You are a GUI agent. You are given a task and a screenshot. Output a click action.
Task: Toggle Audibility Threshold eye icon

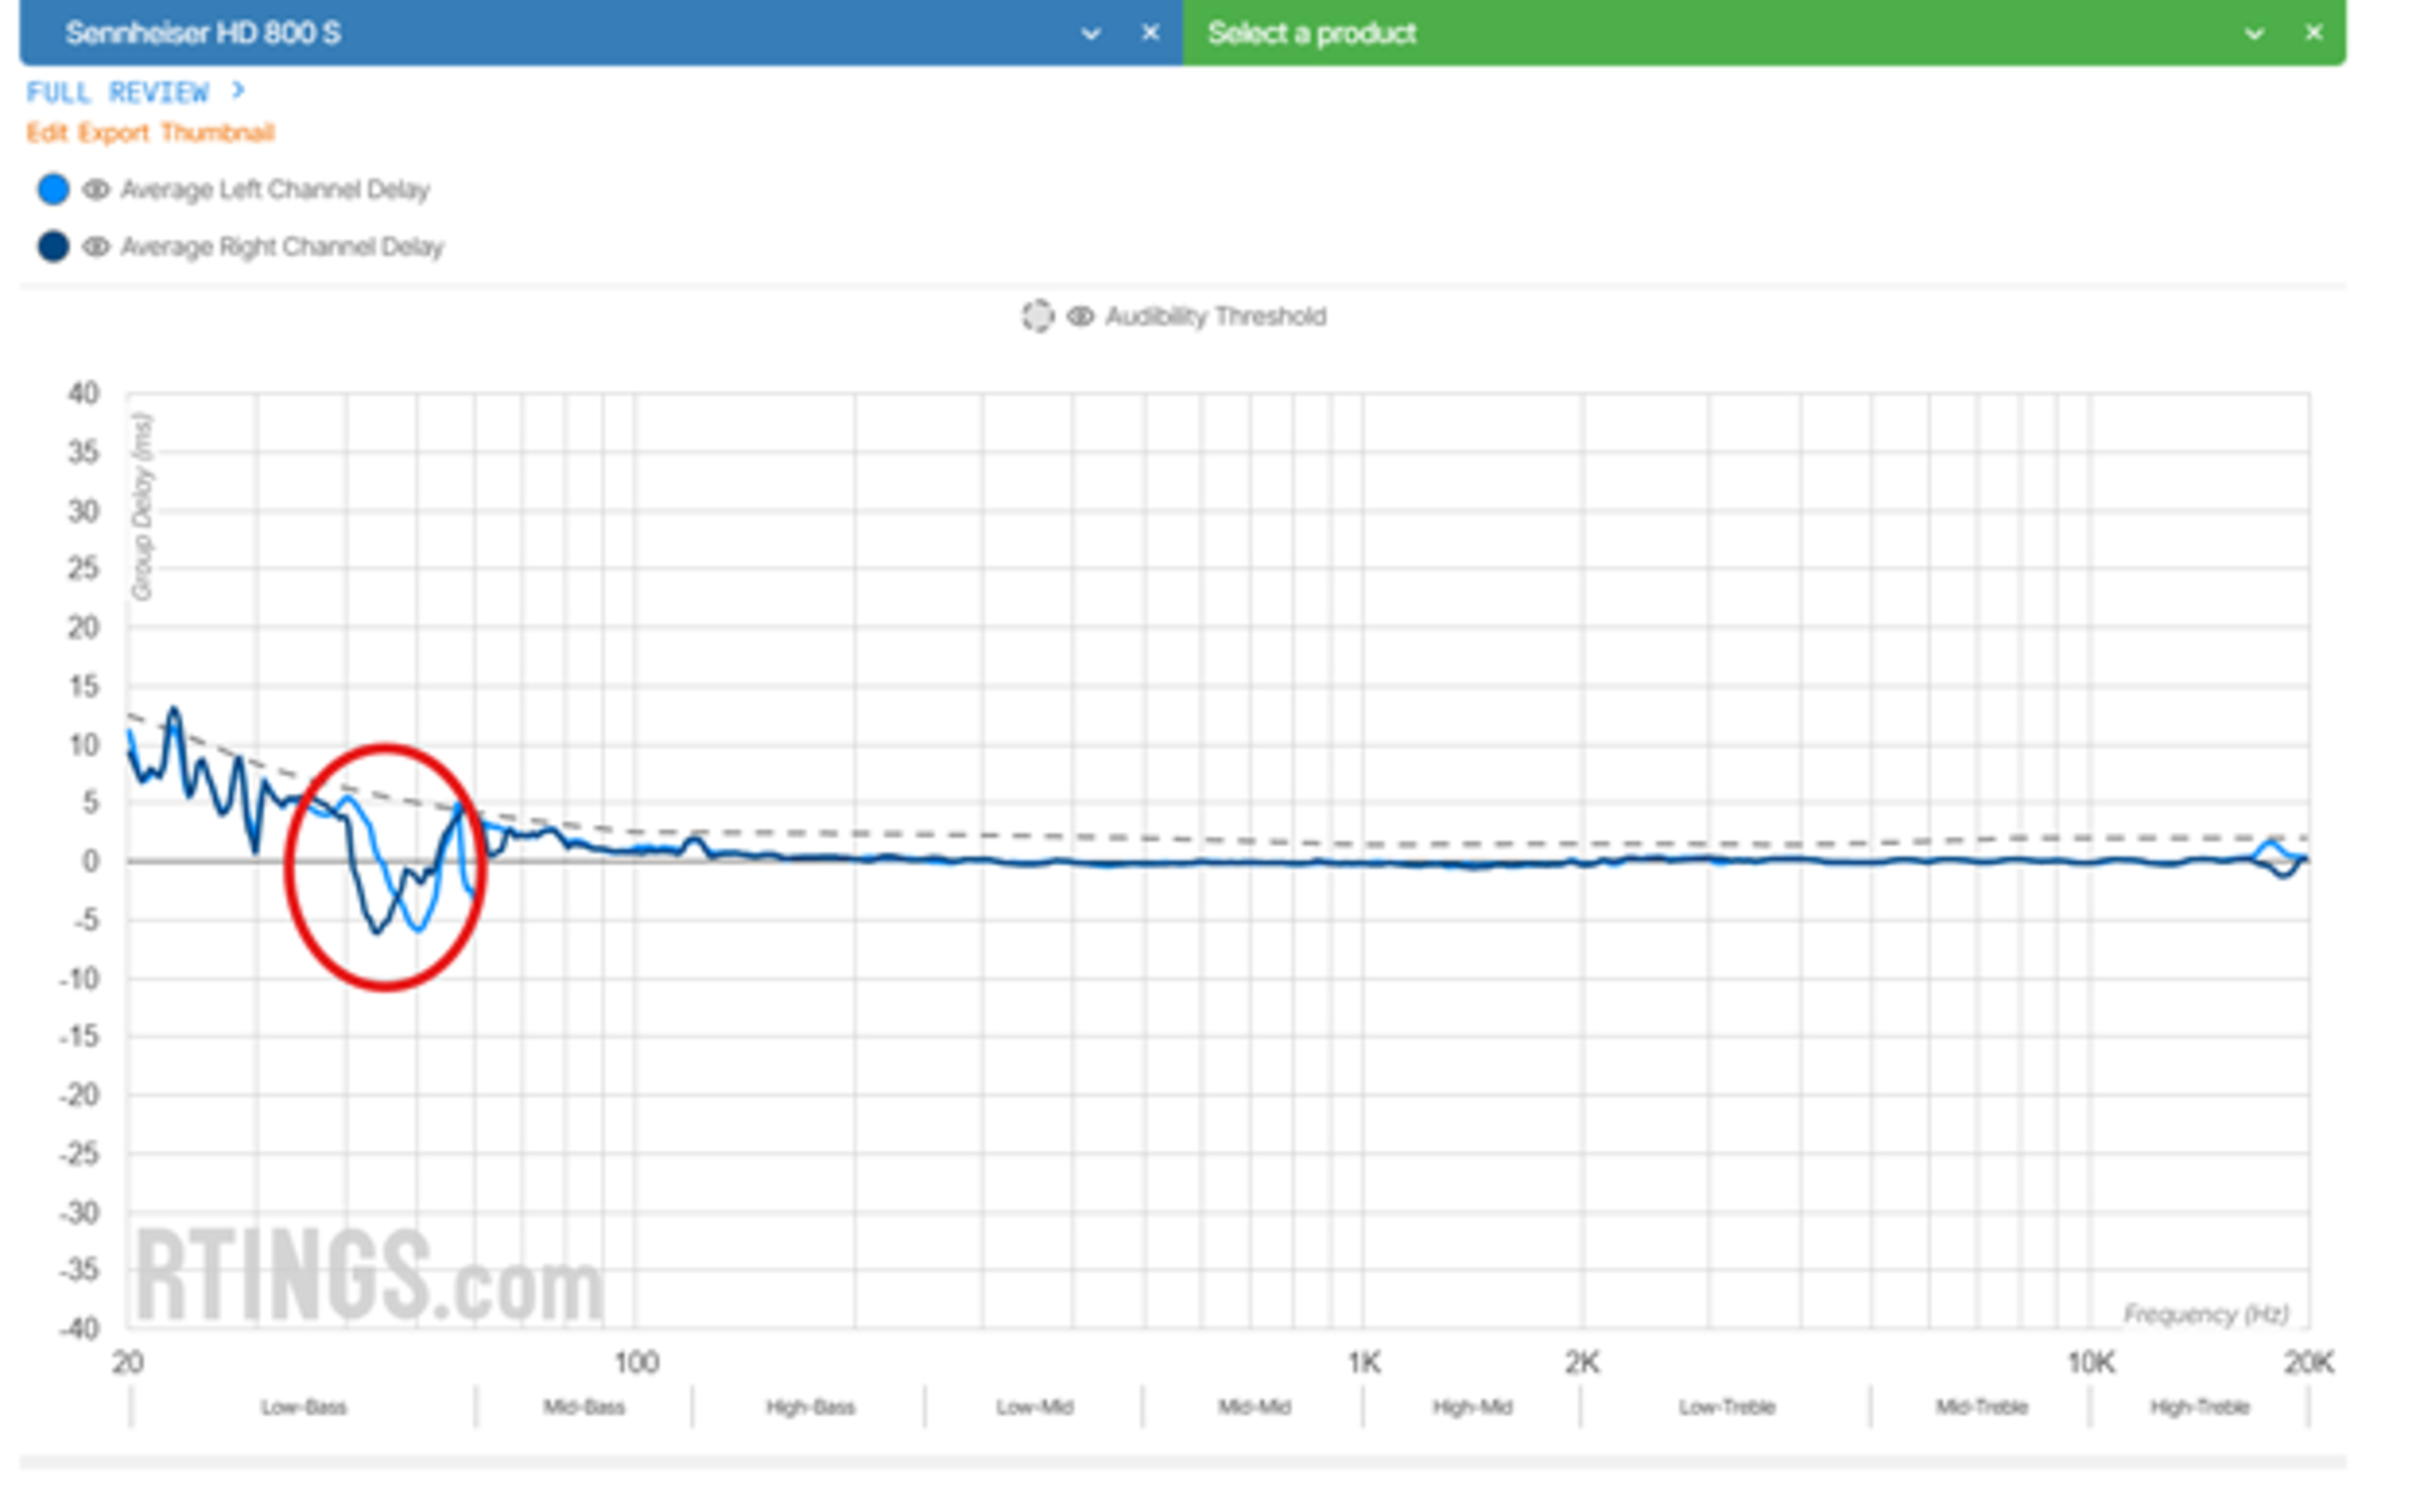tap(1080, 316)
